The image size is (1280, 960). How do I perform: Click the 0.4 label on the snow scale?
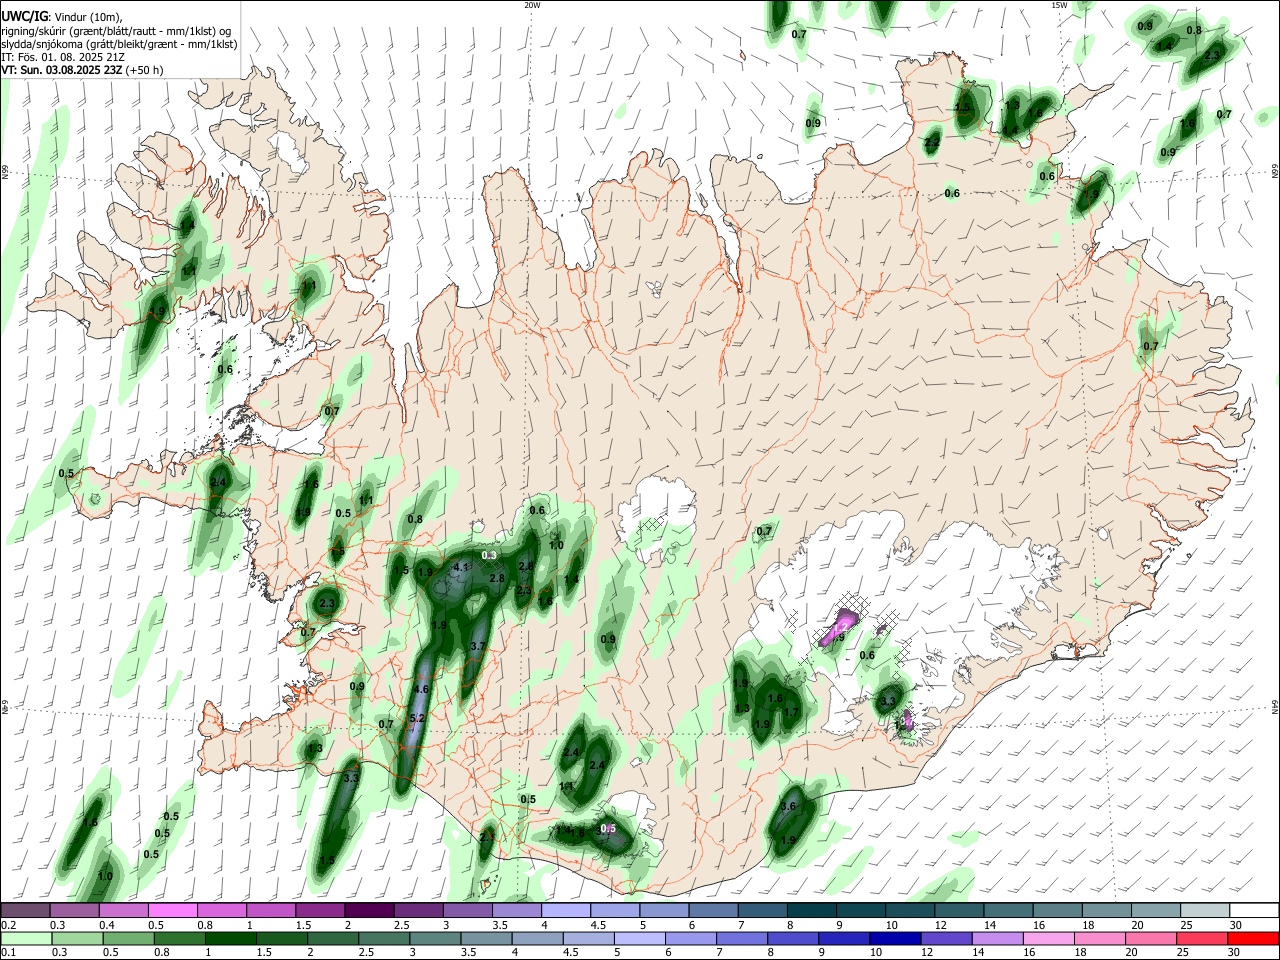click(x=107, y=925)
